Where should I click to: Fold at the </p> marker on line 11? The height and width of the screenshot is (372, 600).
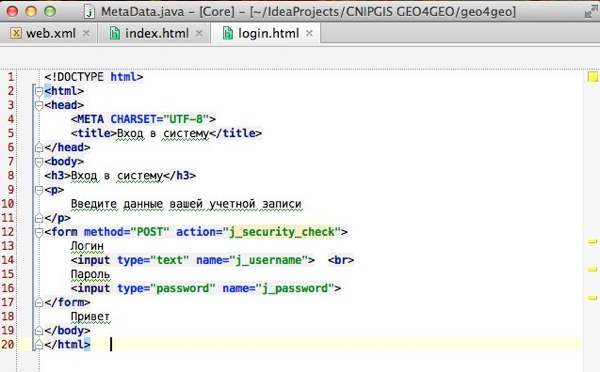tap(39, 218)
